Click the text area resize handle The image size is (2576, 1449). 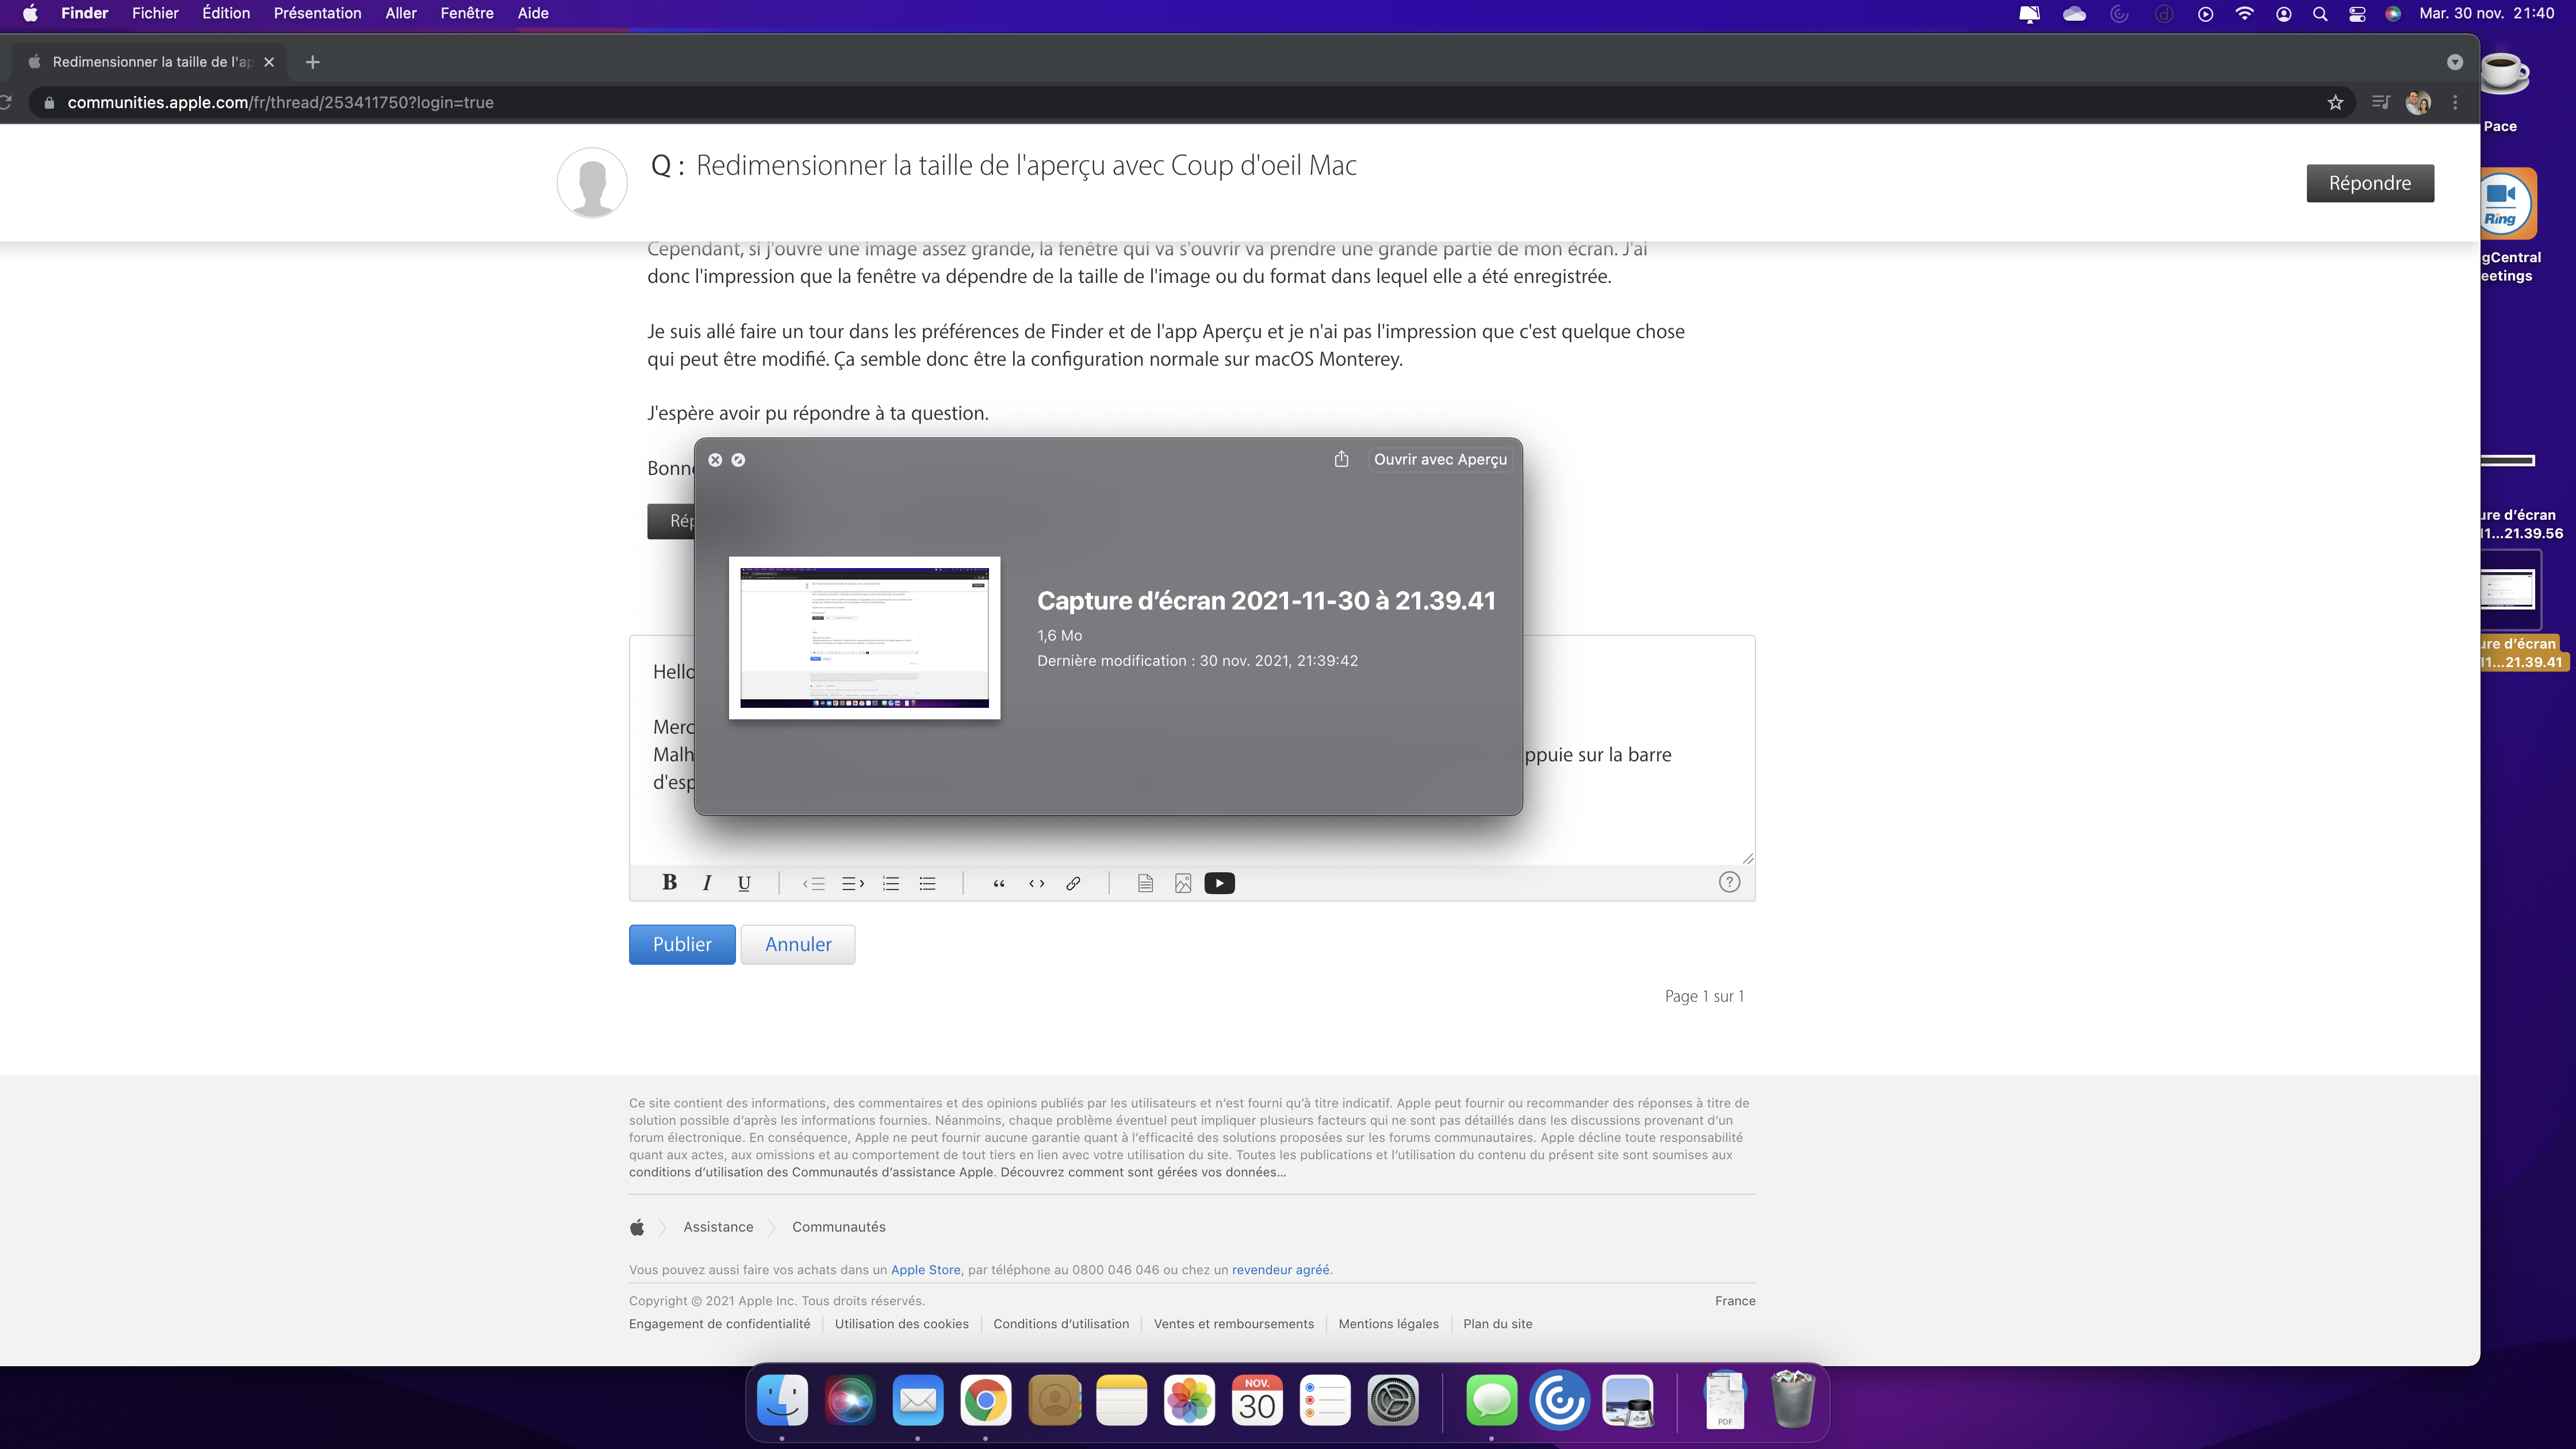(x=1747, y=858)
